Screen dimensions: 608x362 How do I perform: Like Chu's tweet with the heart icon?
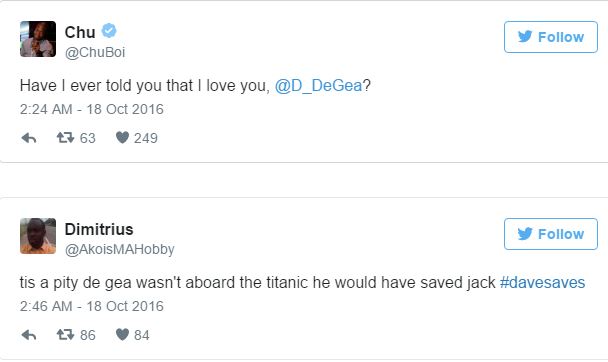click(123, 138)
